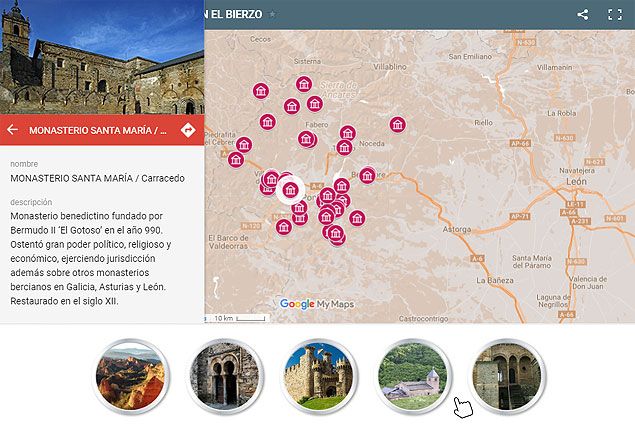Image resolution: width=635 pixels, height=438 pixels.
Task: Open the castle with towers thumbnail
Action: pos(317,374)
